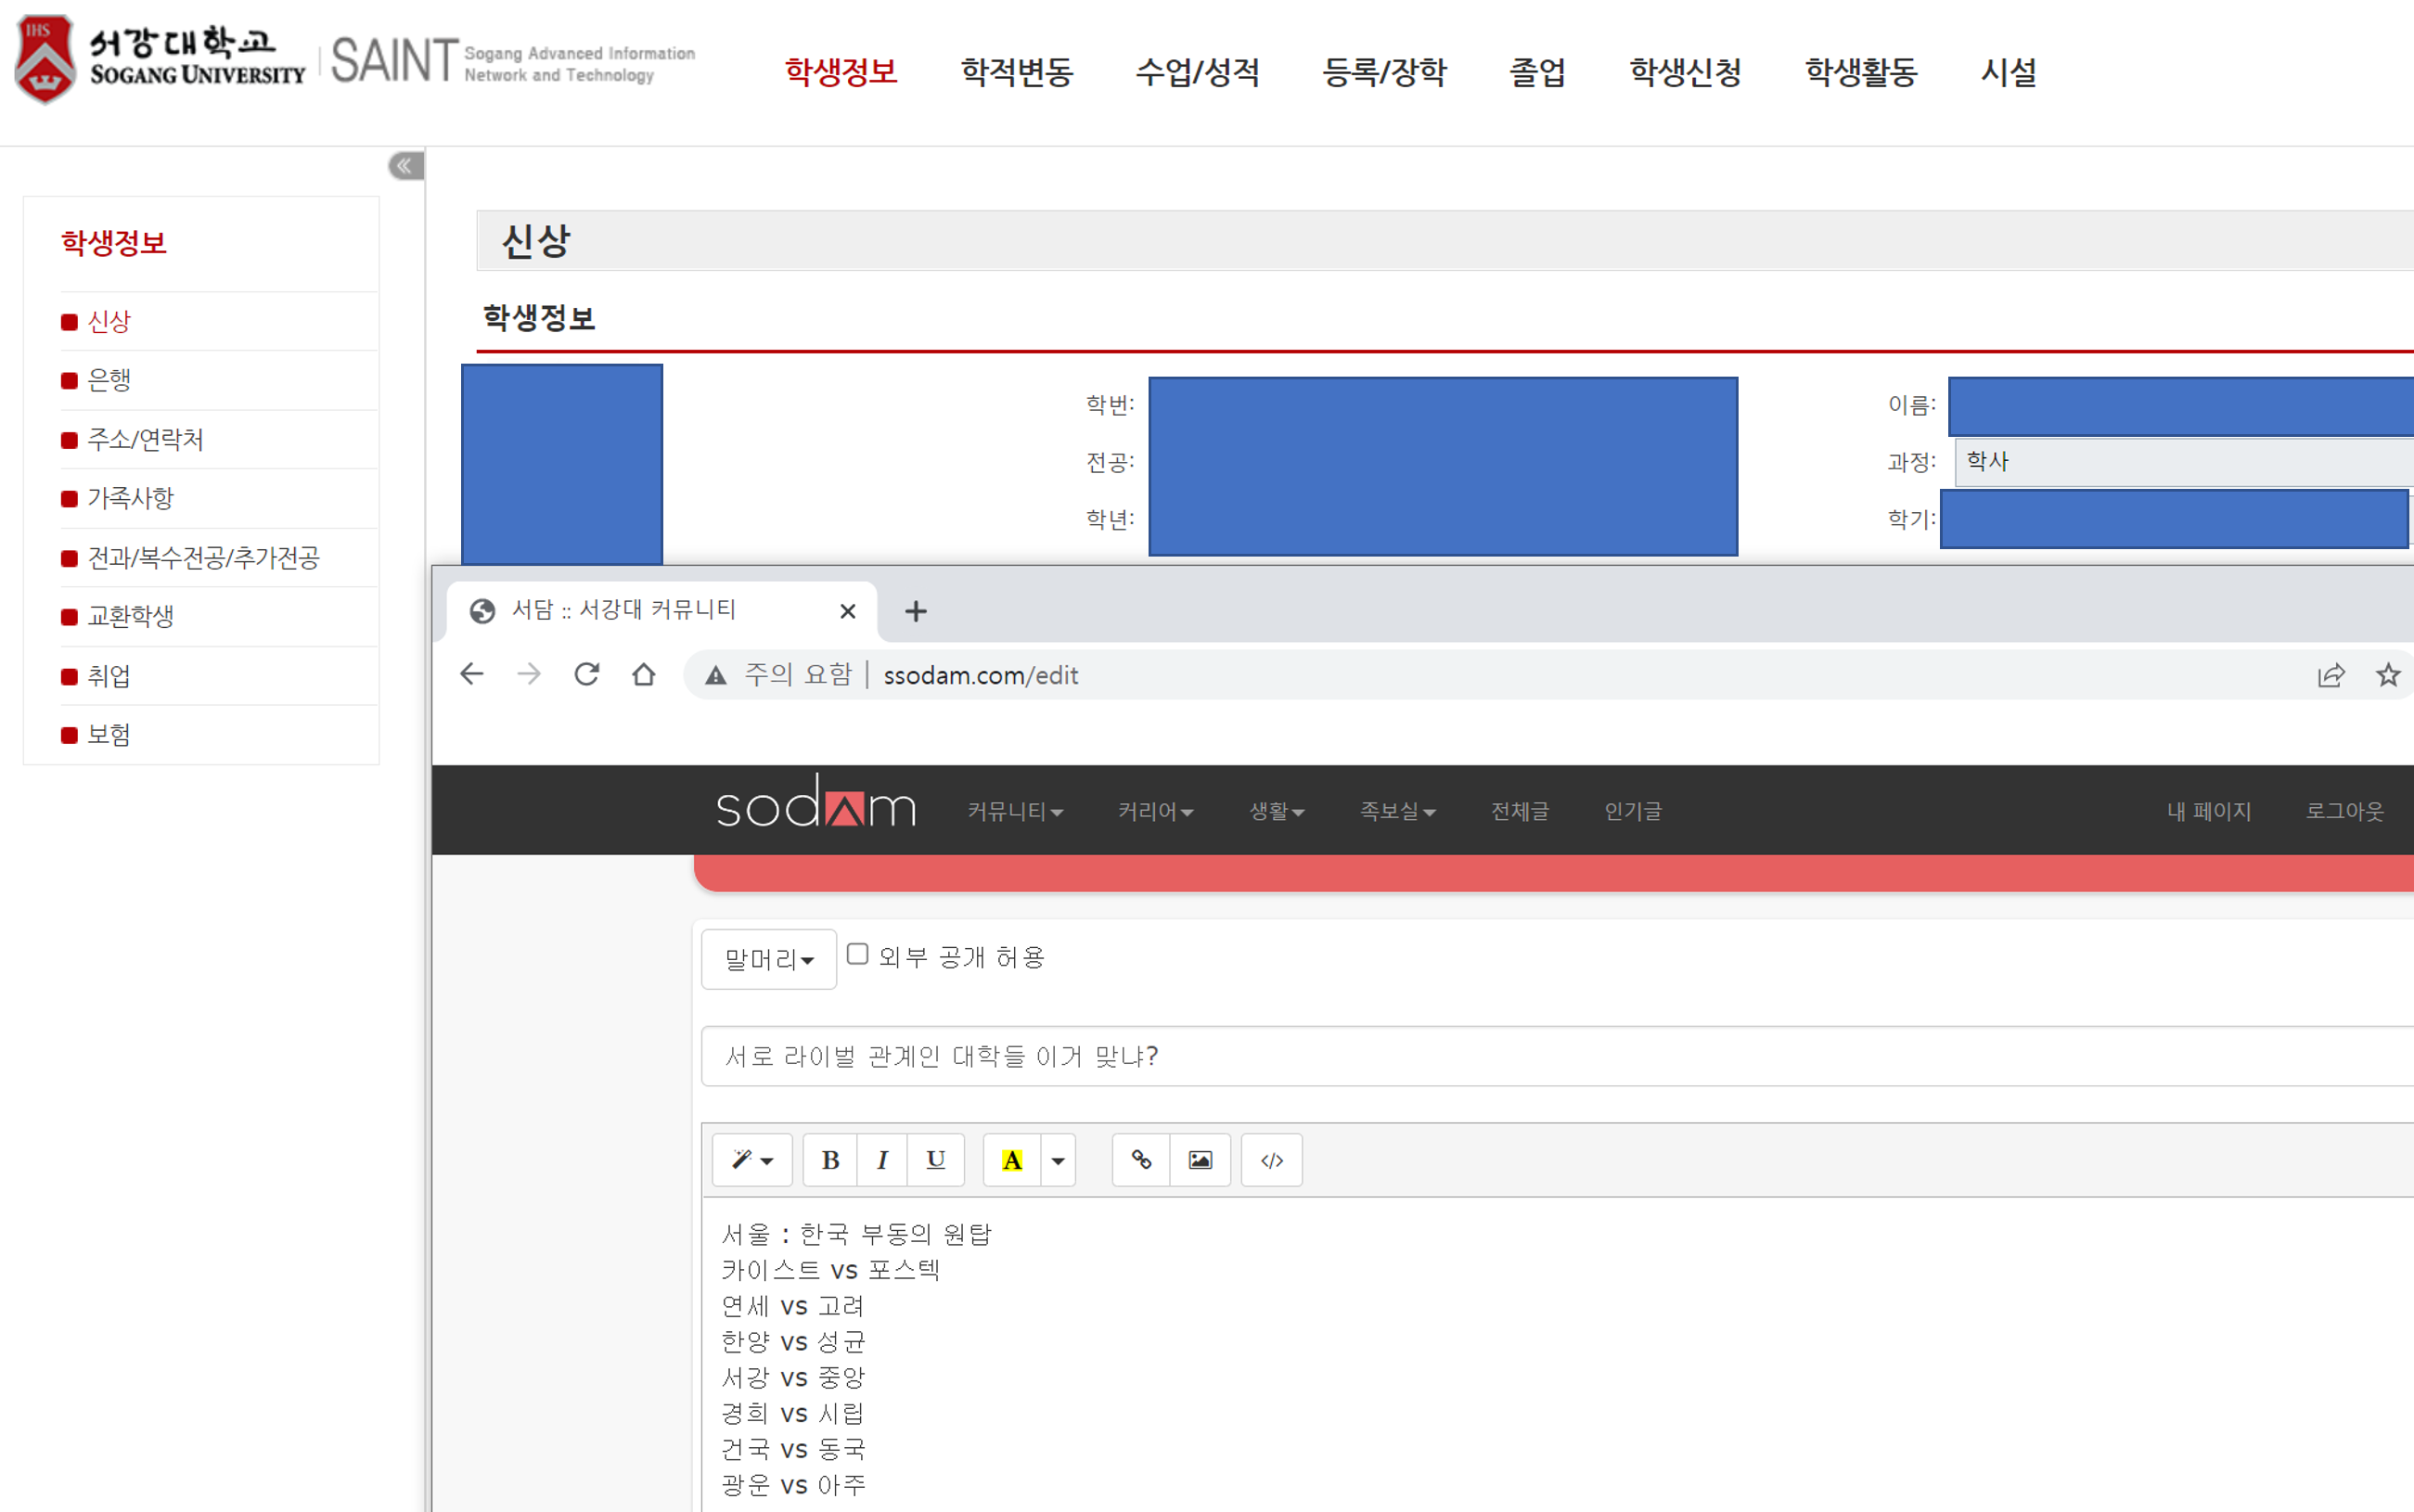Open the 수업/성적 top menu
Image resolution: width=2414 pixels, height=1512 pixels.
pos(1196,72)
